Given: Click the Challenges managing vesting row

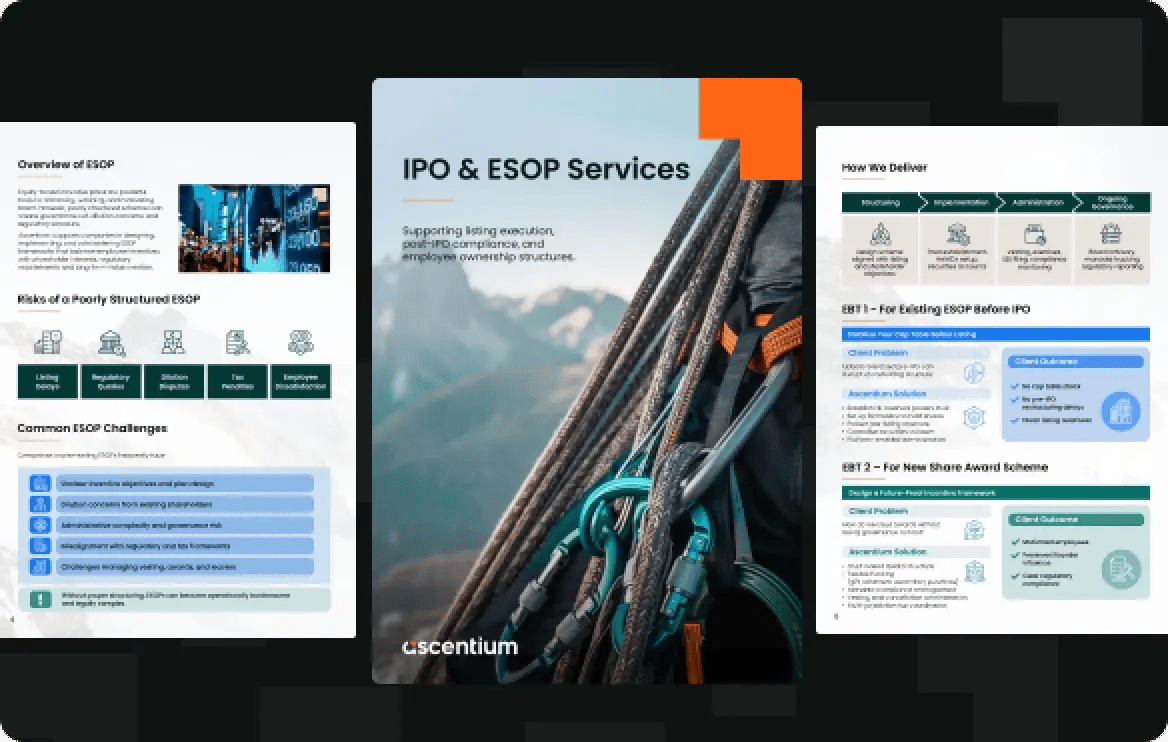Looking at the screenshot, I should 185,567.
